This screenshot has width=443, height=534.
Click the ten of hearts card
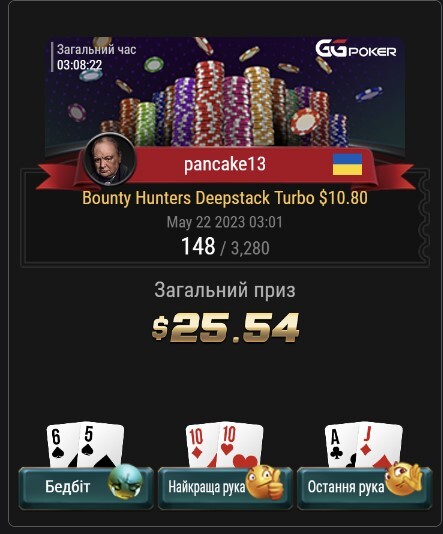(x=240, y=445)
